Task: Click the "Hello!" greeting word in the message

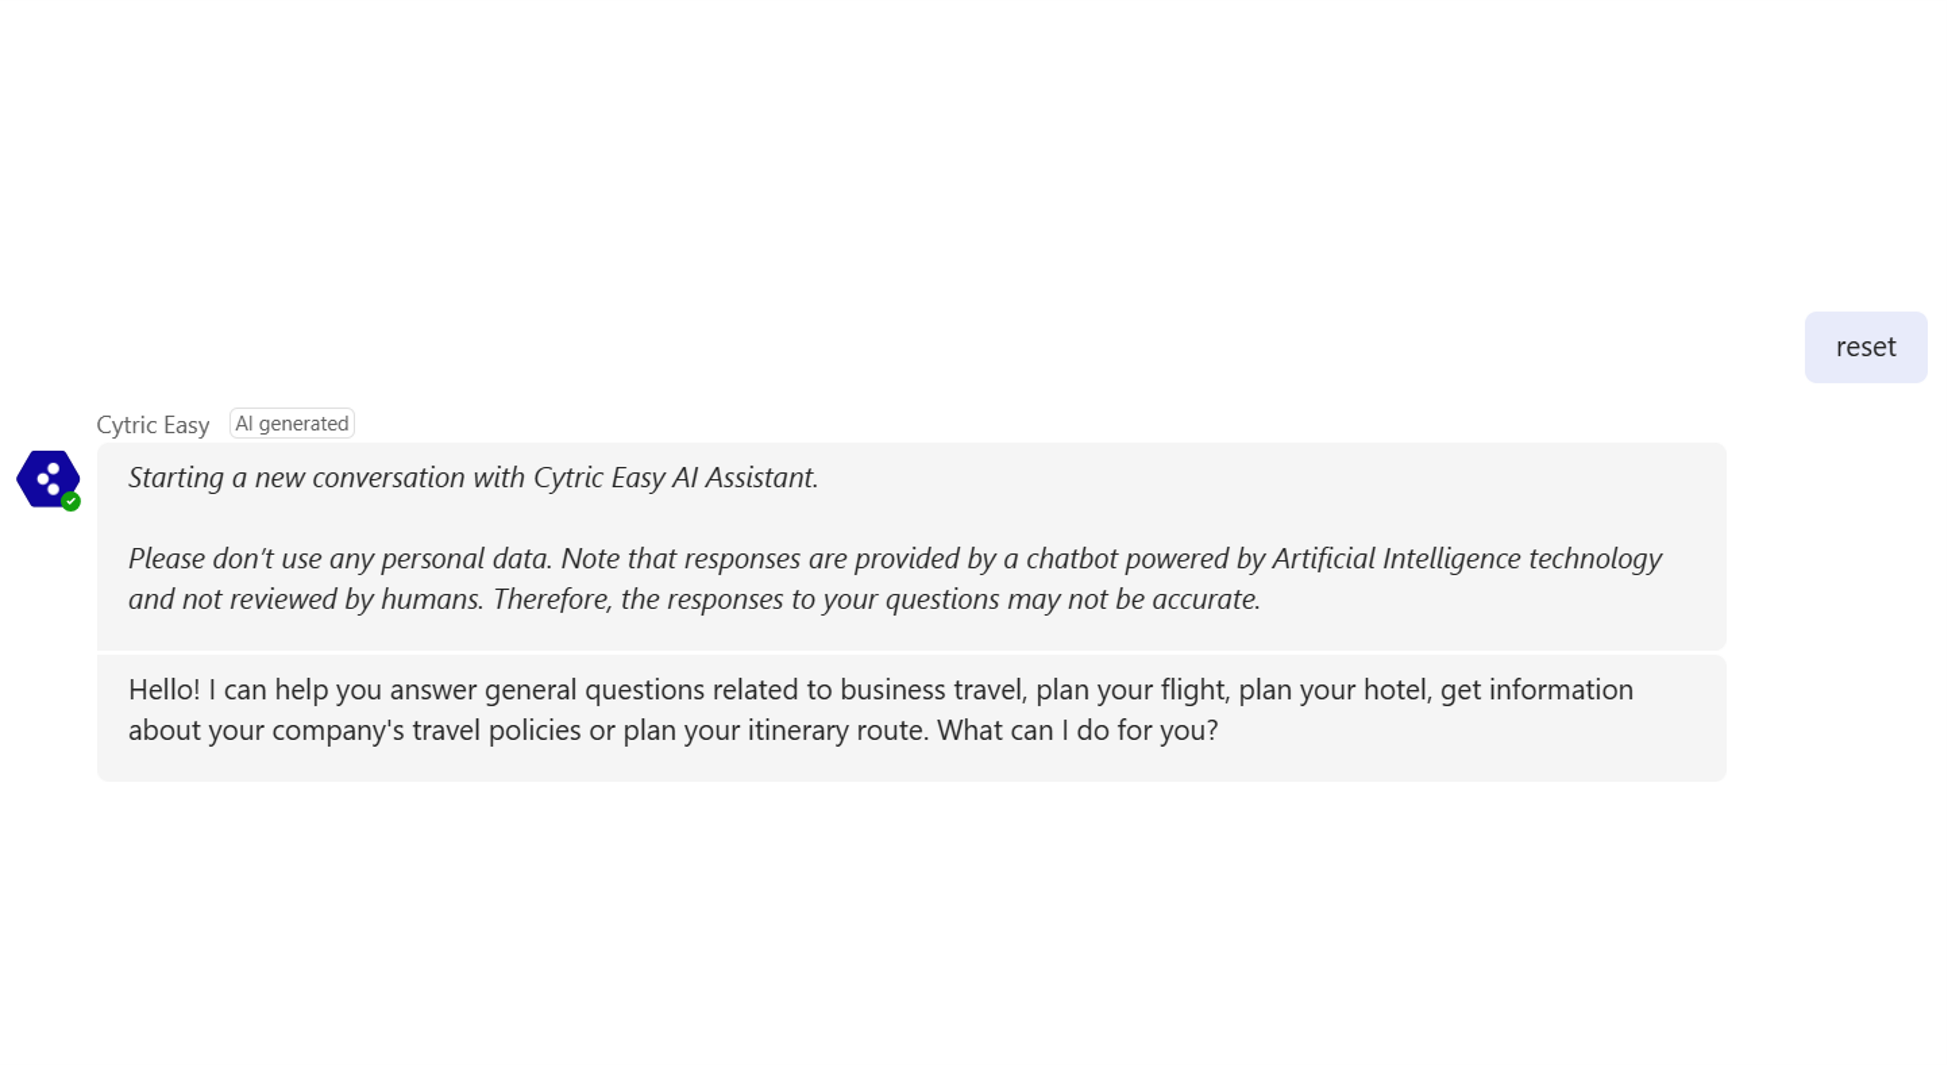Action: tap(164, 690)
